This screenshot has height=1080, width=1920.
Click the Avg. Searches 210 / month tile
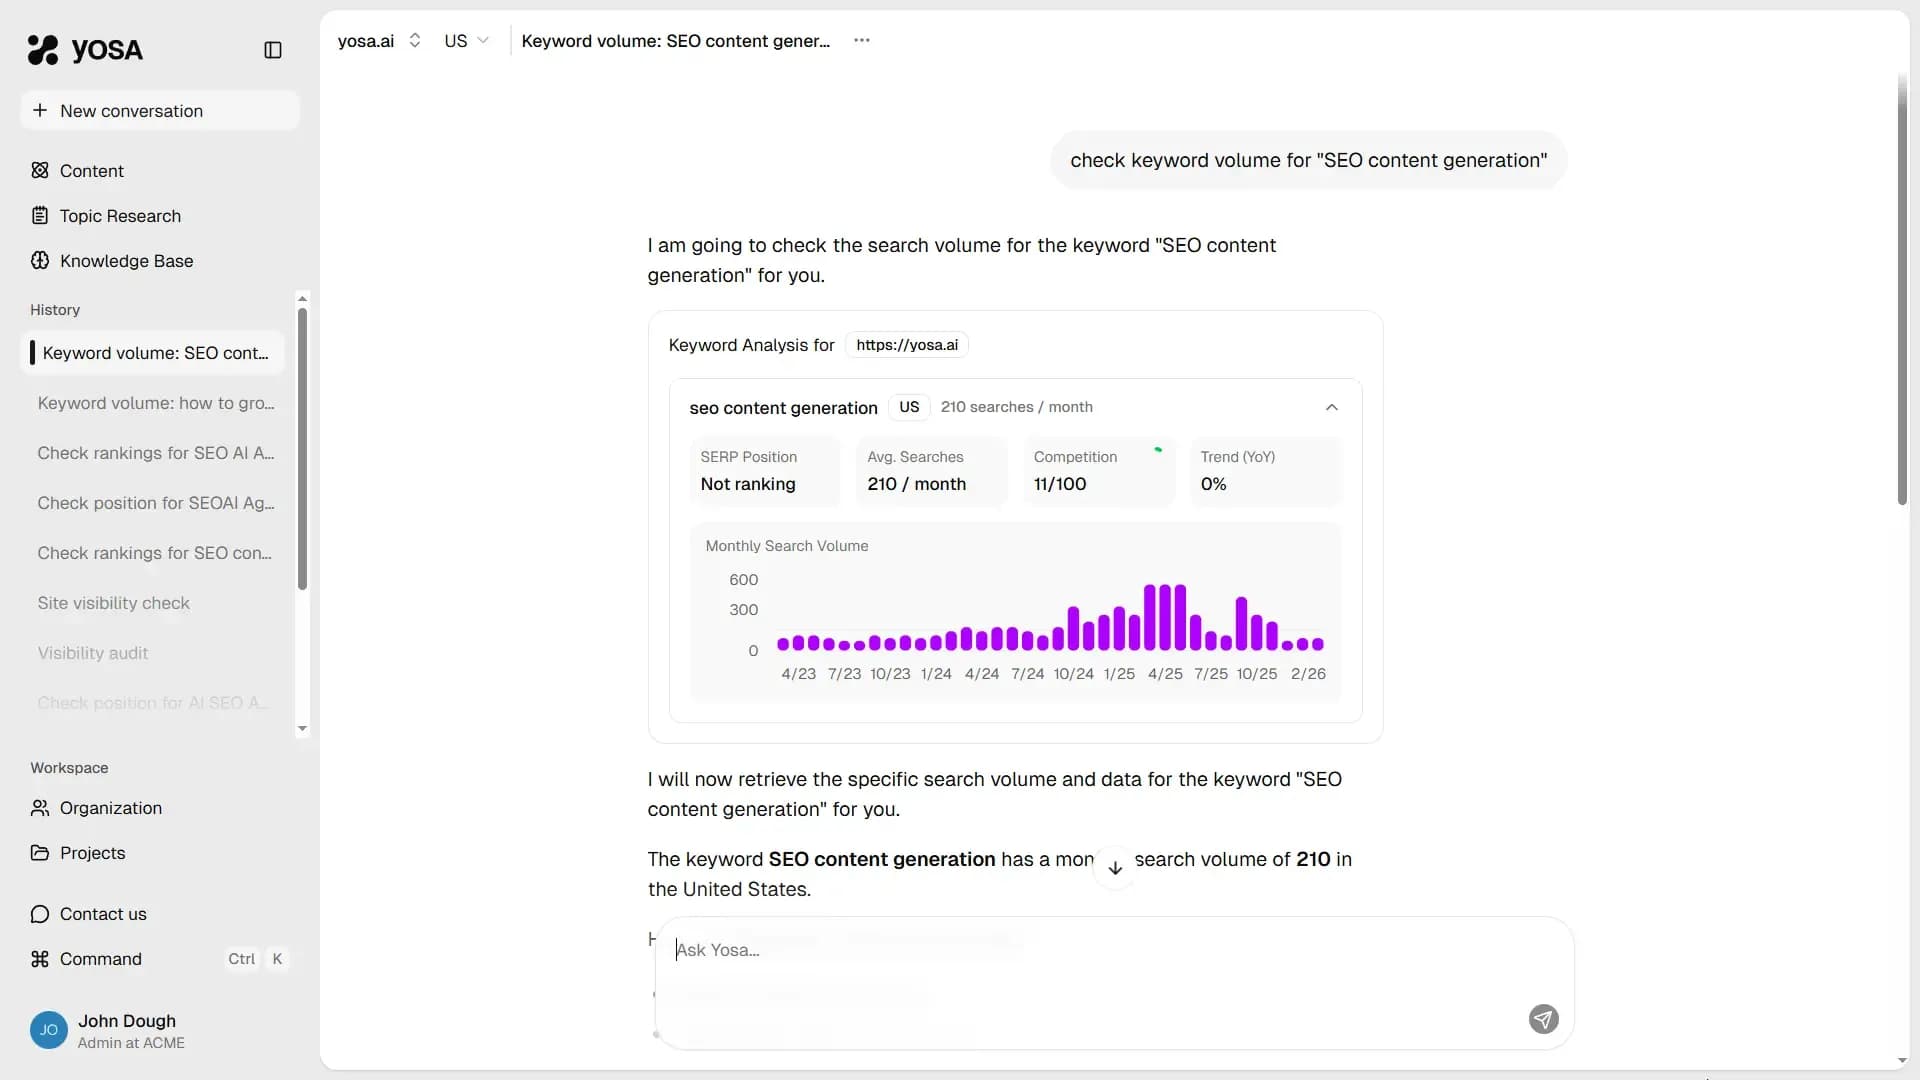(934, 471)
